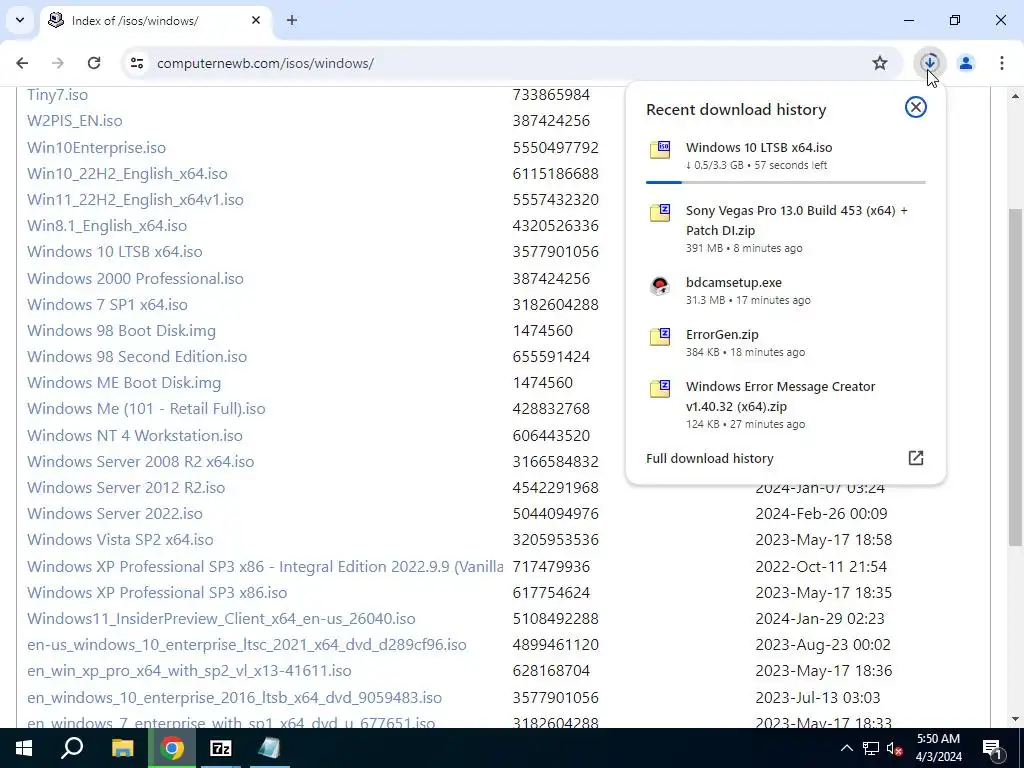Go back to previous page
The height and width of the screenshot is (768, 1024).
click(x=22, y=63)
